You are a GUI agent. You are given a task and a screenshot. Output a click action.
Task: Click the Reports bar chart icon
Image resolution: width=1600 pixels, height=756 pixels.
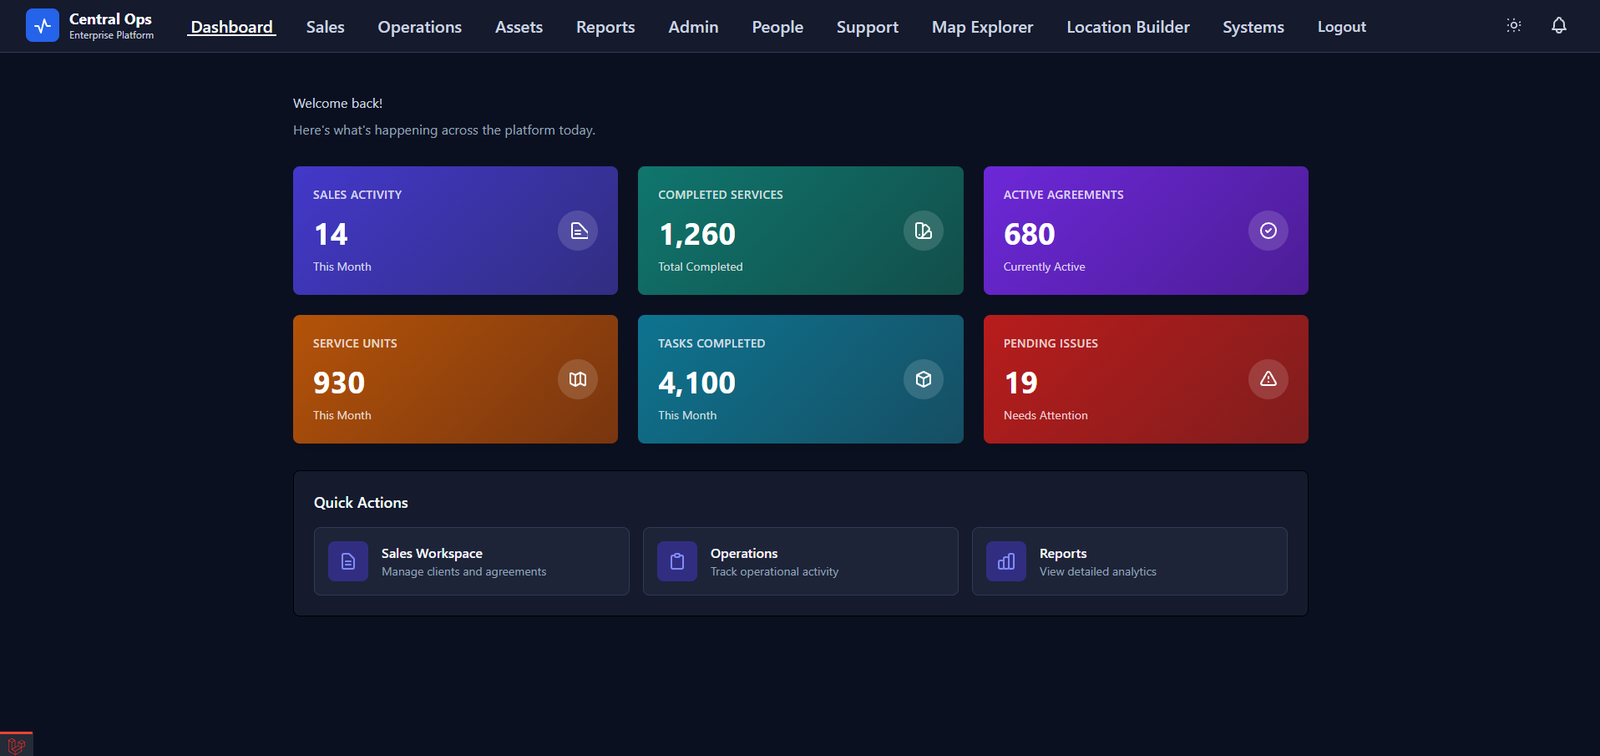click(x=1006, y=562)
